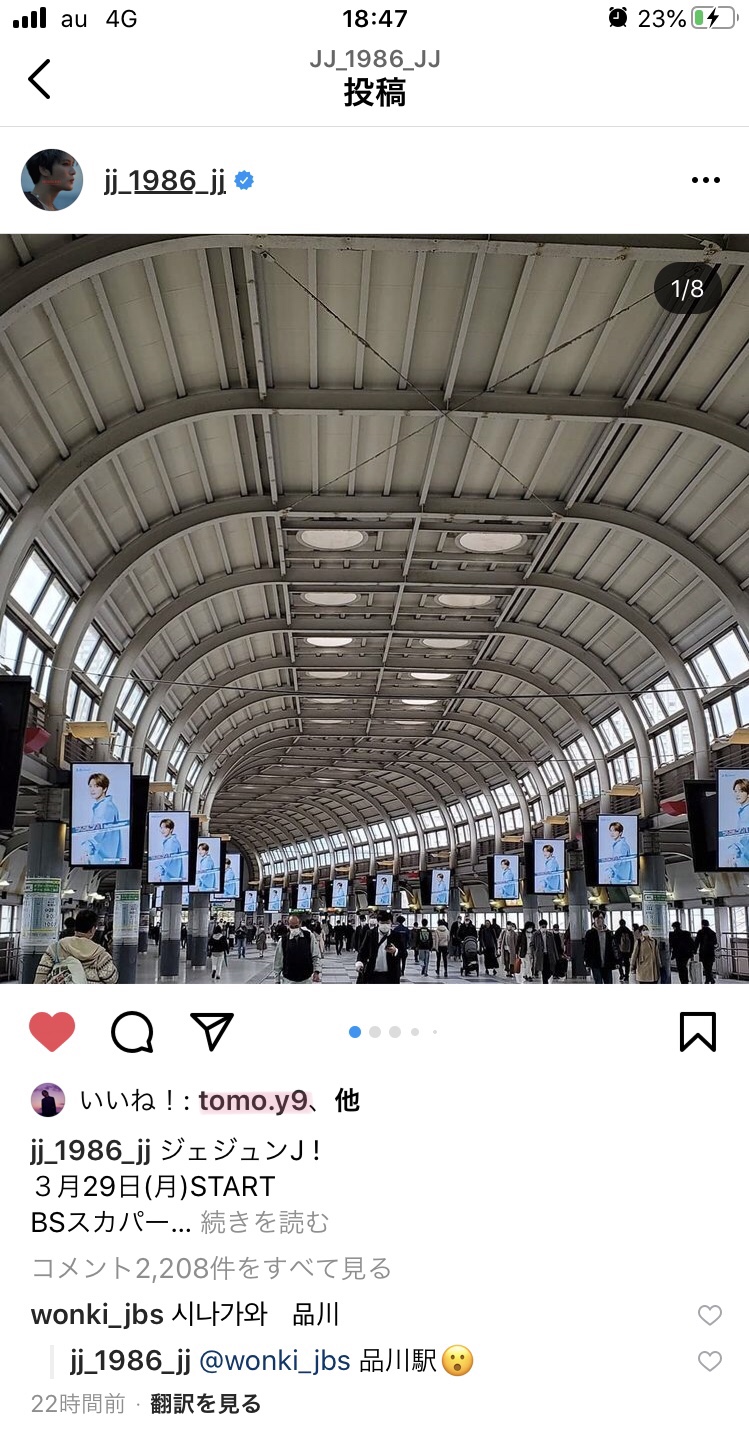Like the wonki_jbs comment heart
This screenshot has height=1435, width=749.
tap(710, 1315)
